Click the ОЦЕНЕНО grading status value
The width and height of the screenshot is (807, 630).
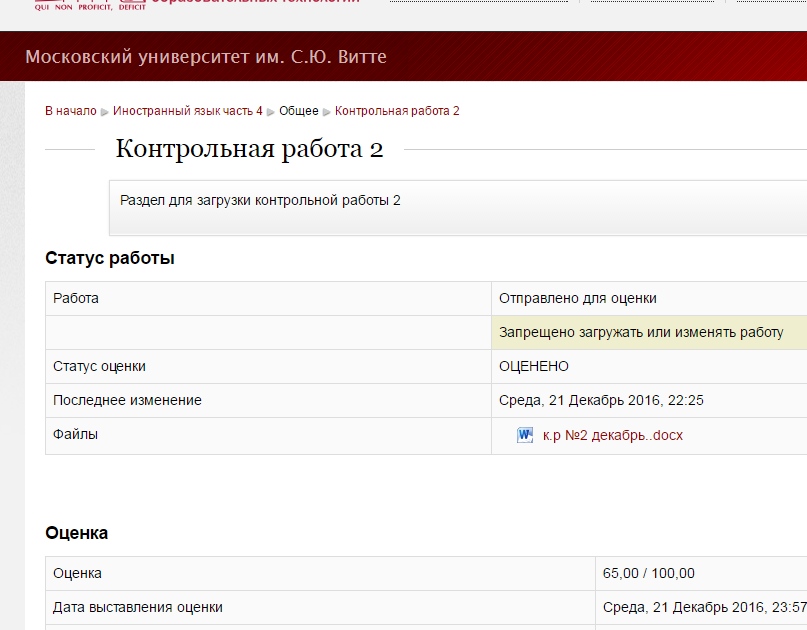coord(534,366)
